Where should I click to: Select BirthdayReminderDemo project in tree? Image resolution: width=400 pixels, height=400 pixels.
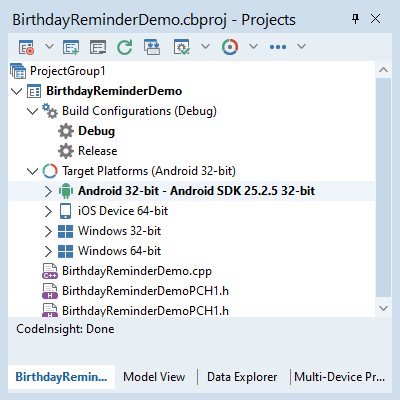(x=114, y=91)
